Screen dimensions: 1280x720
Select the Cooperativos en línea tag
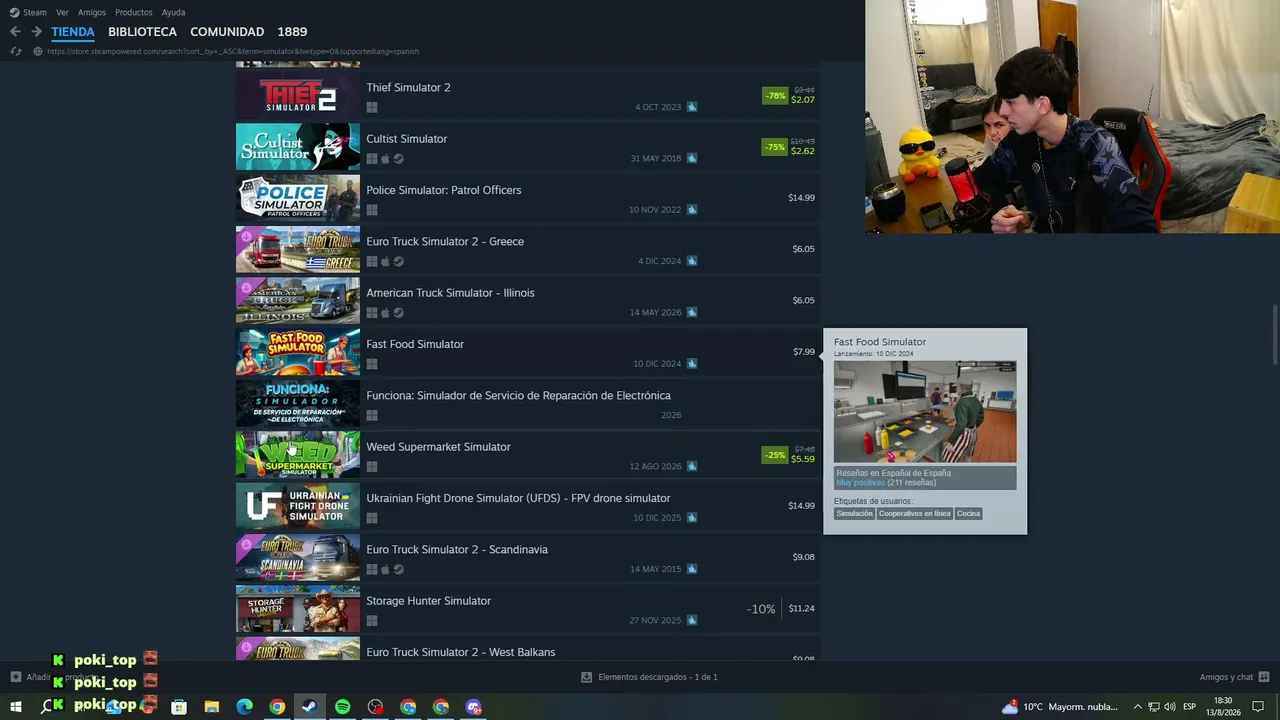(915, 514)
